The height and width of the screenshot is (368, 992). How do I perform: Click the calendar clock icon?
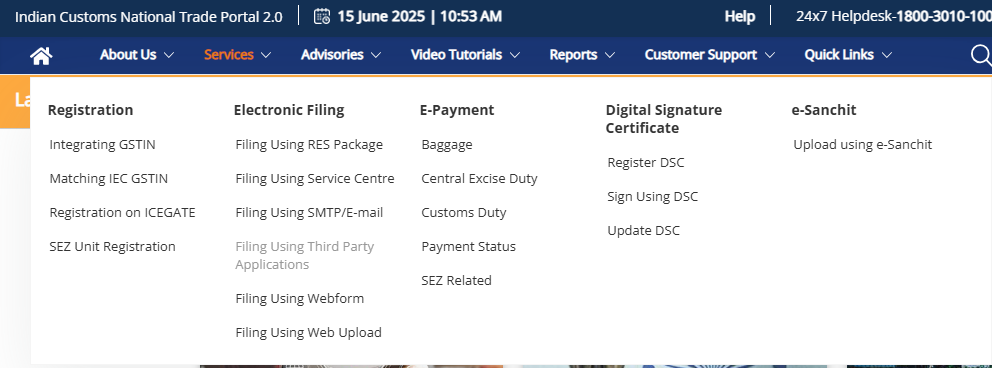(x=322, y=16)
